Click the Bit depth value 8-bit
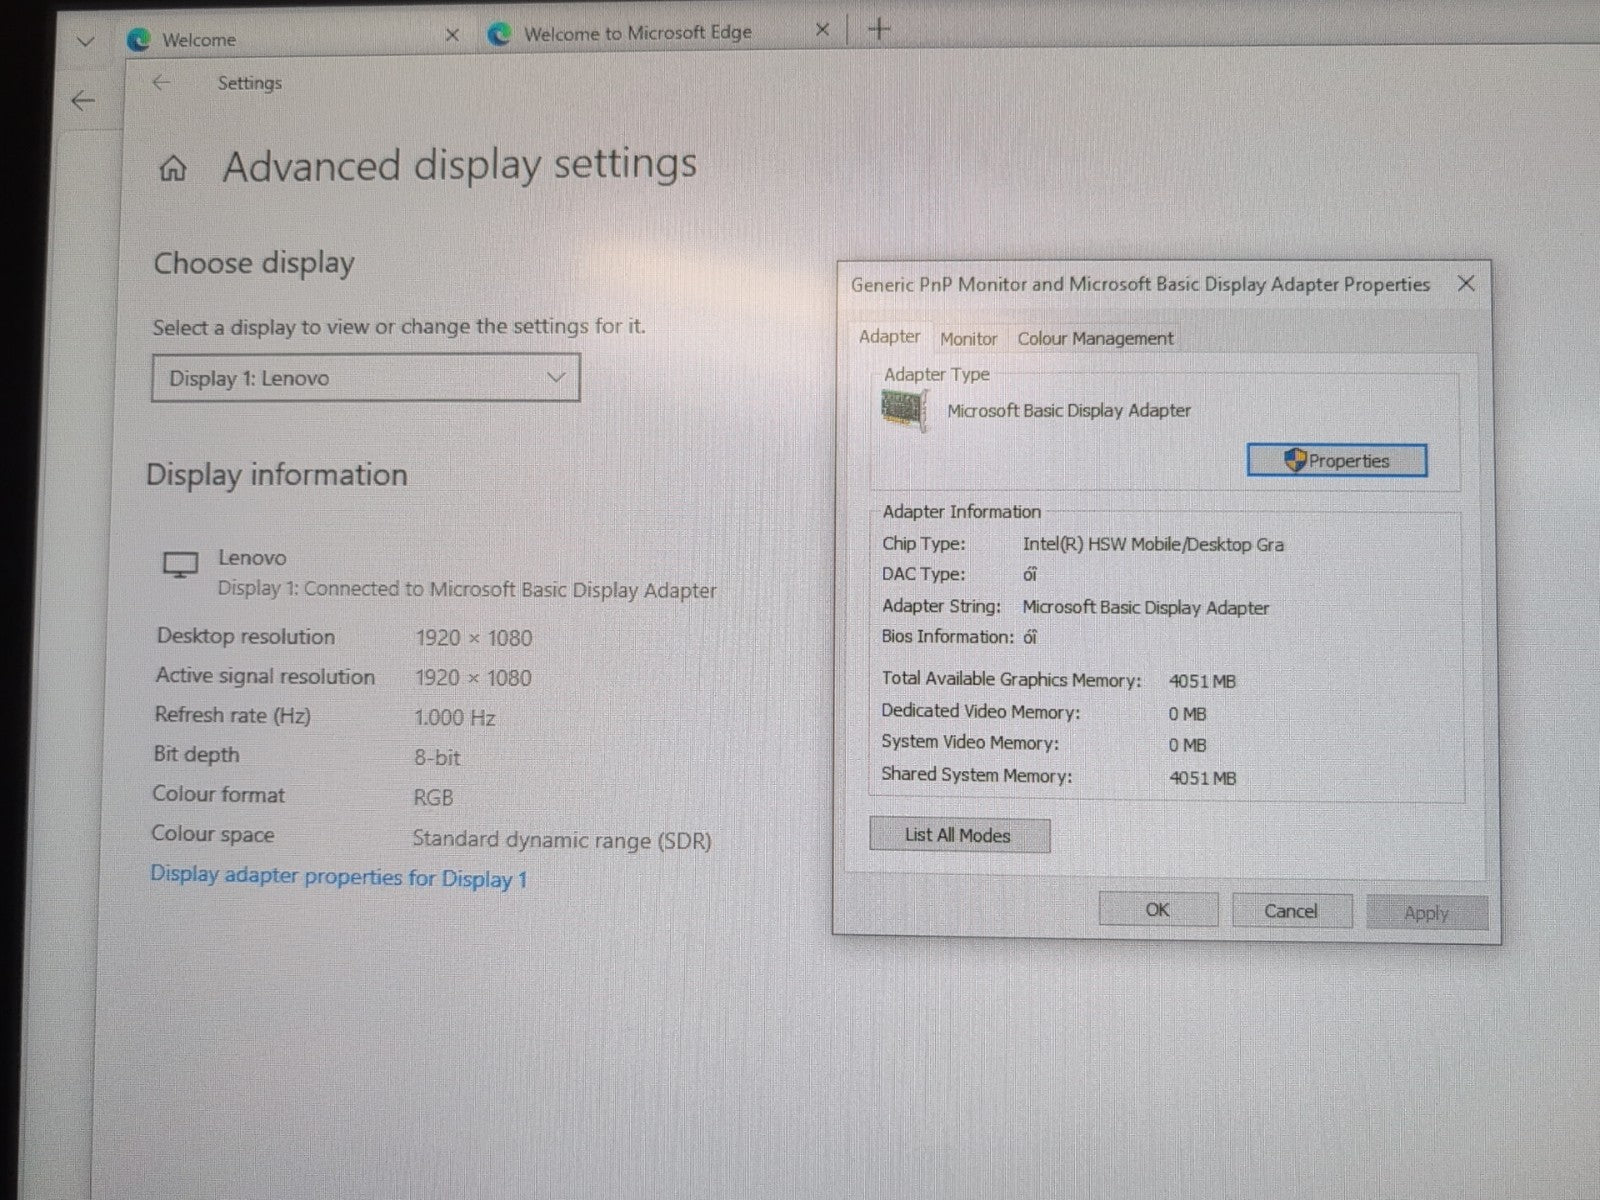 (437, 758)
